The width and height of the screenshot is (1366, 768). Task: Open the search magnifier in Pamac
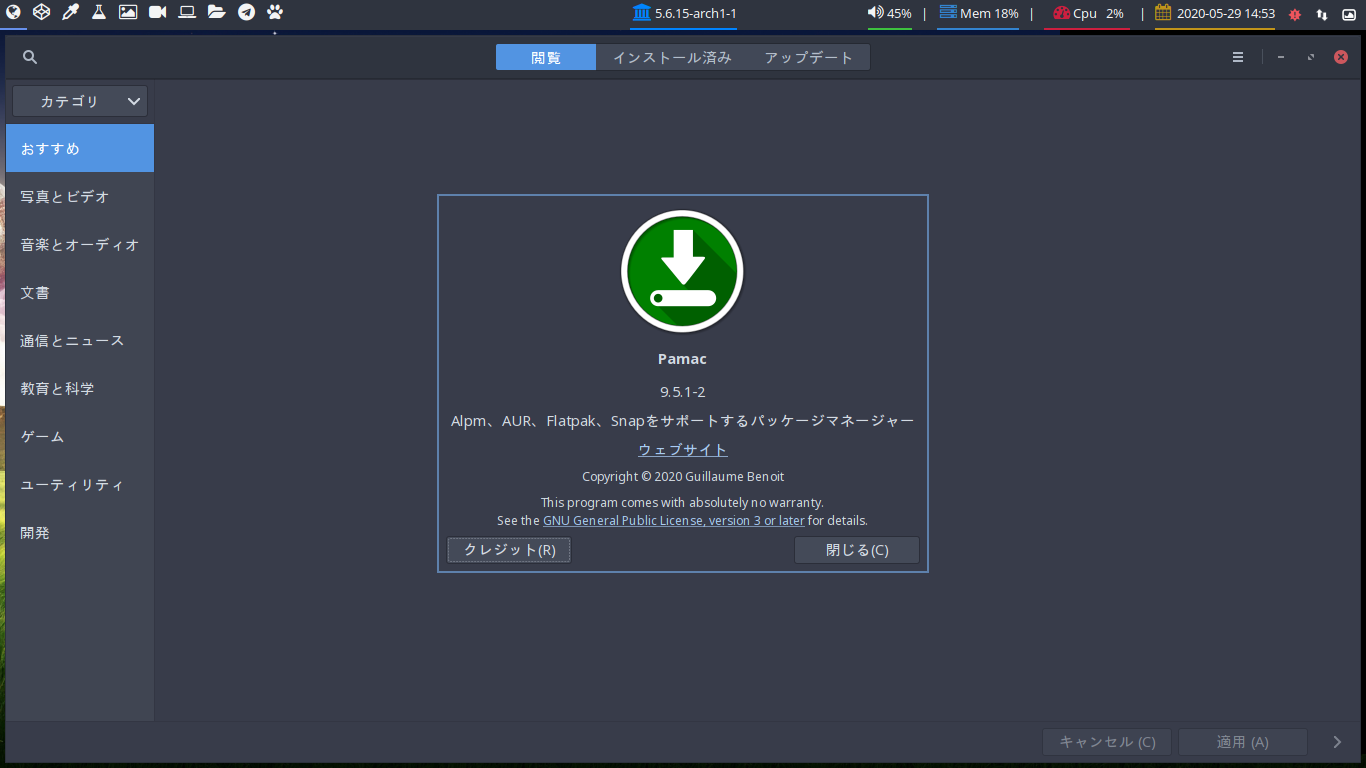tap(30, 57)
